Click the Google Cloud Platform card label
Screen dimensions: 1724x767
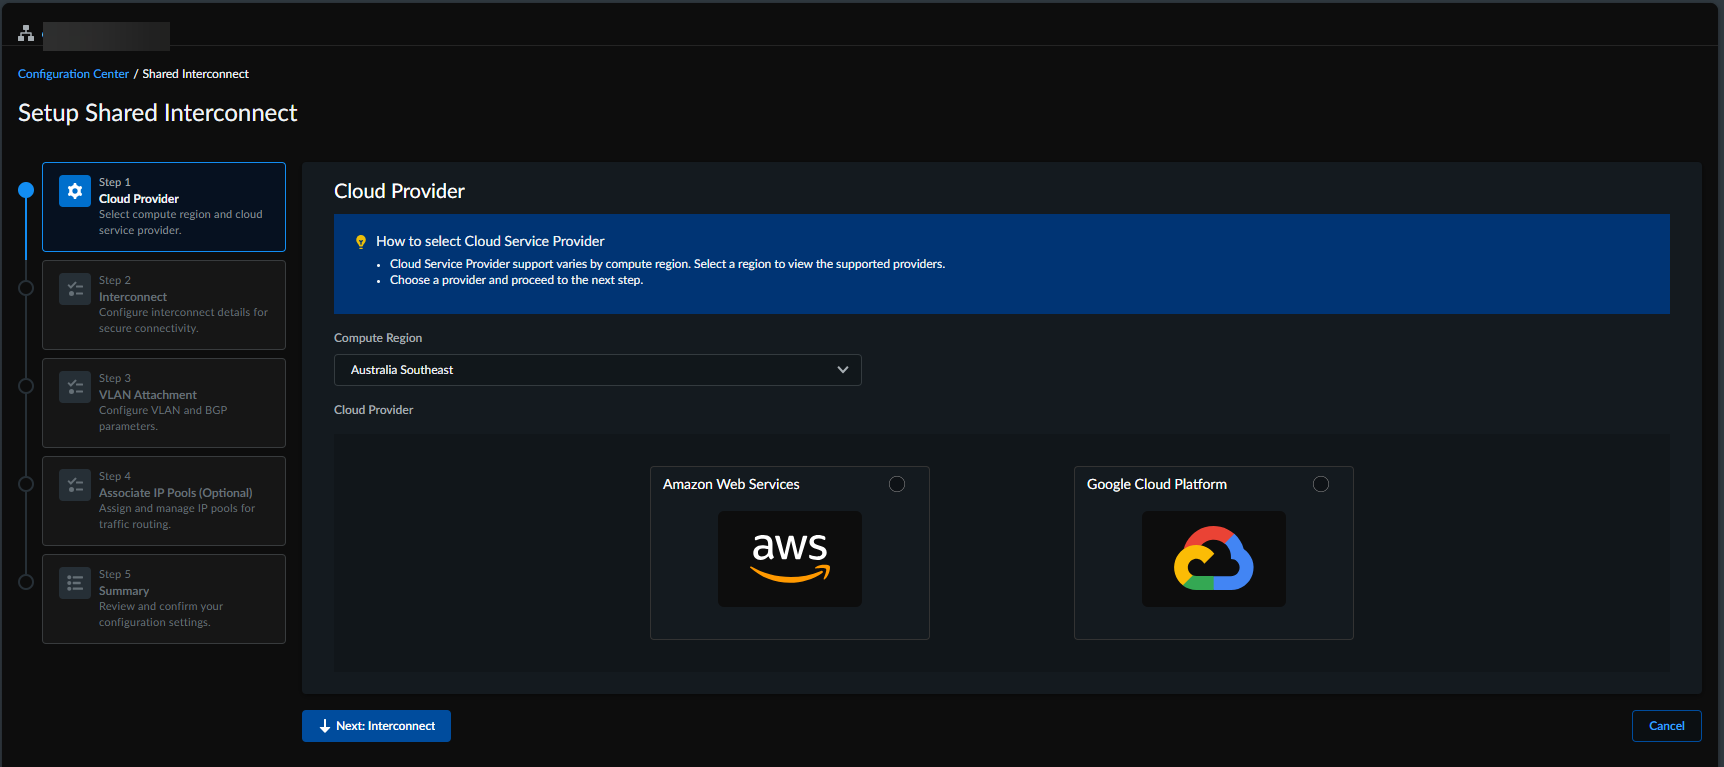pyautogui.click(x=1157, y=484)
